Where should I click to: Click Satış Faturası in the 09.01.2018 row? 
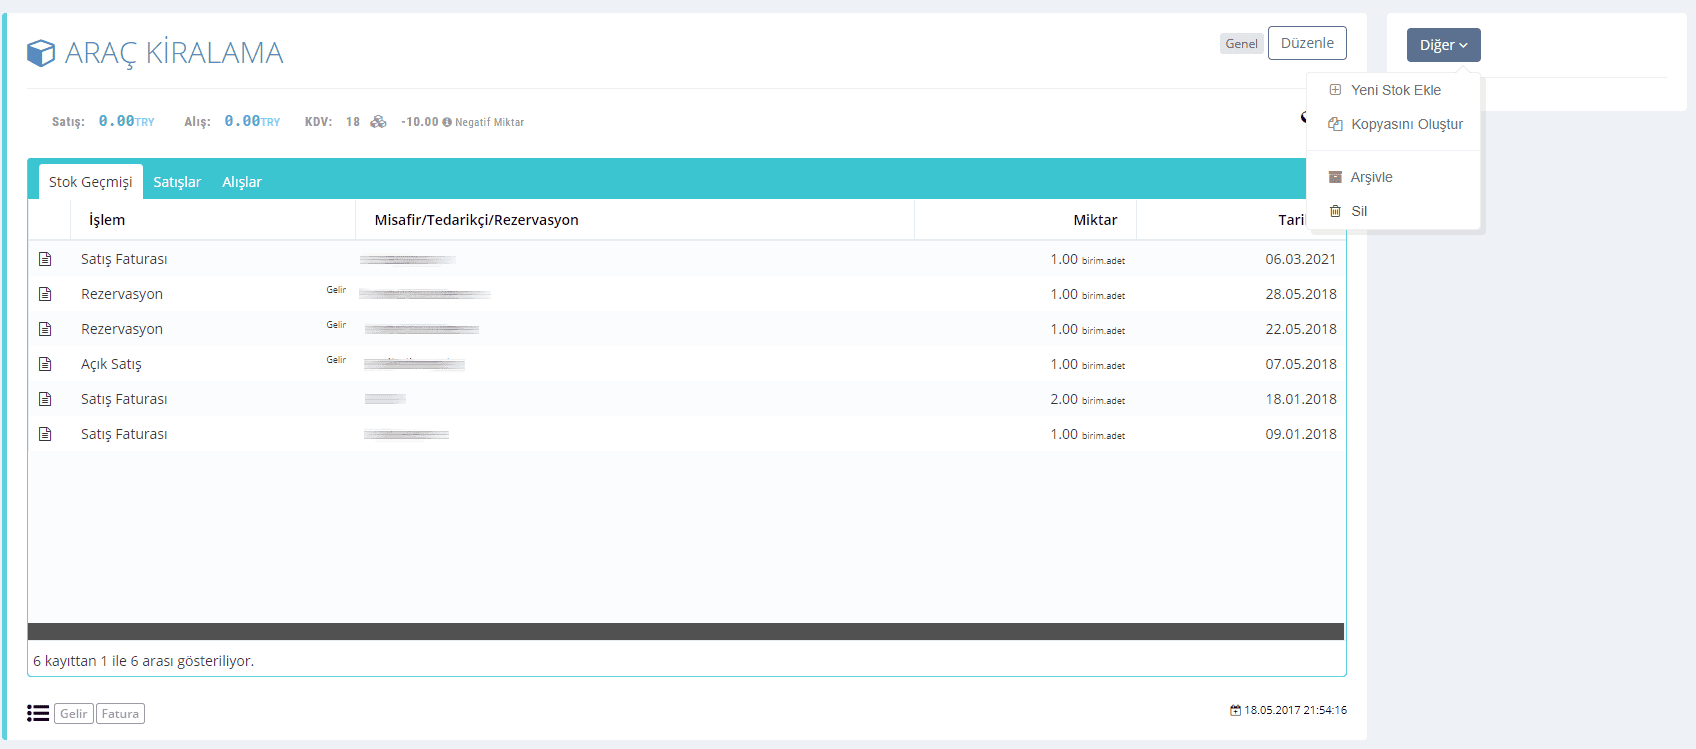pyautogui.click(x=124, y=434)
